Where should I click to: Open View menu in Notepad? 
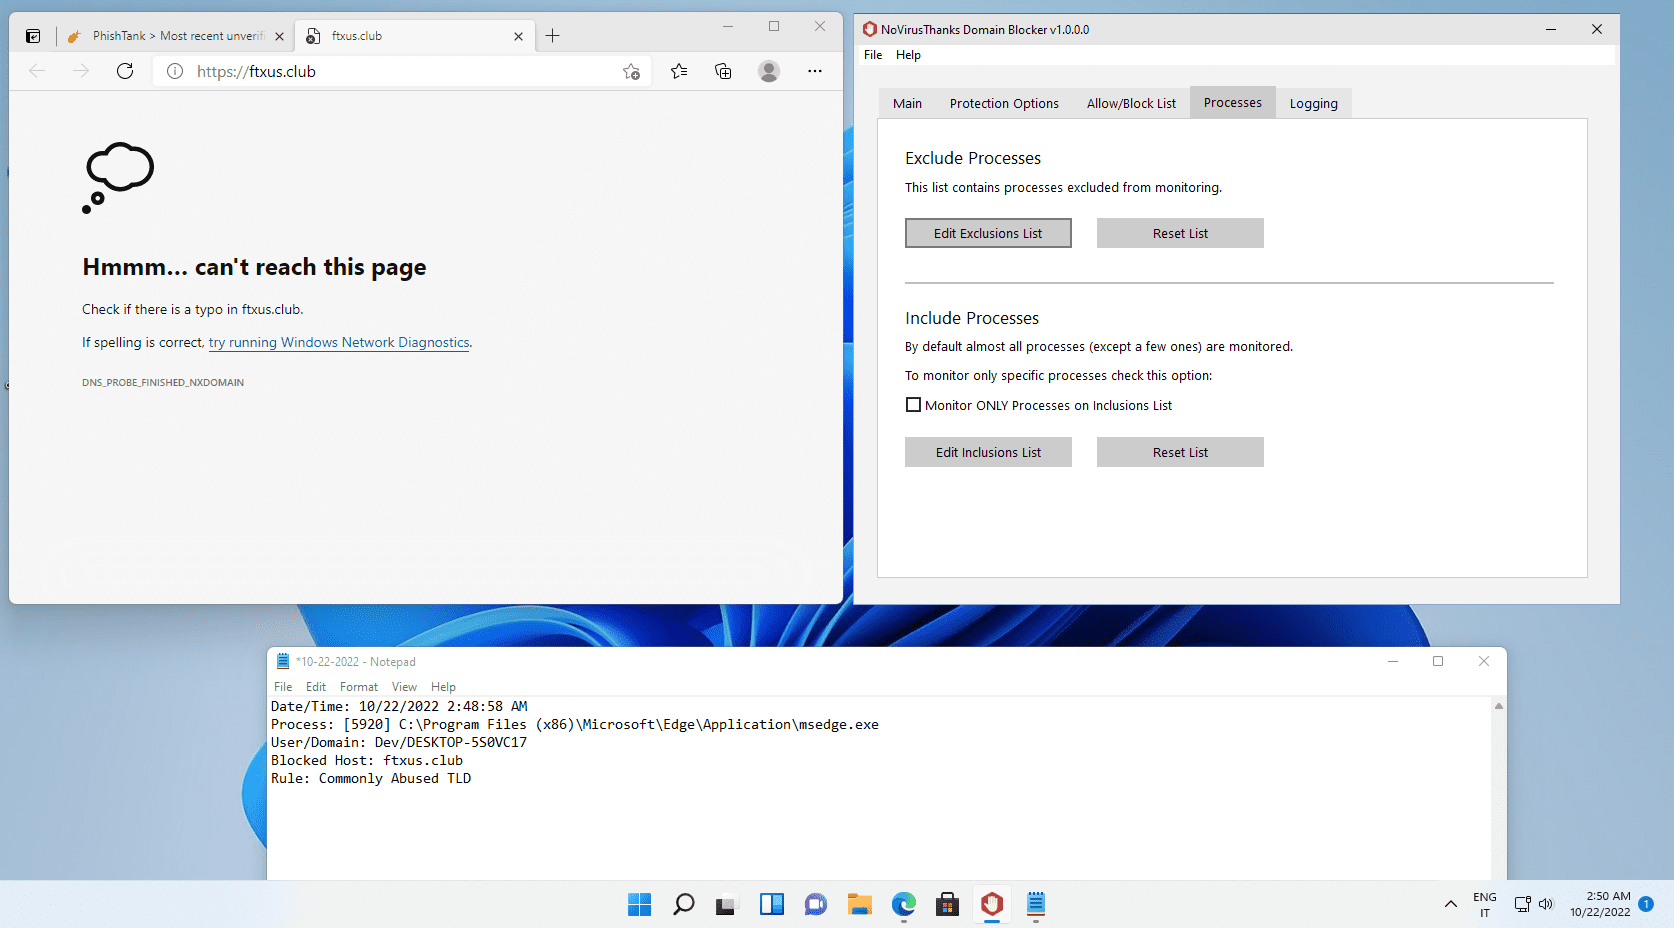404,687
